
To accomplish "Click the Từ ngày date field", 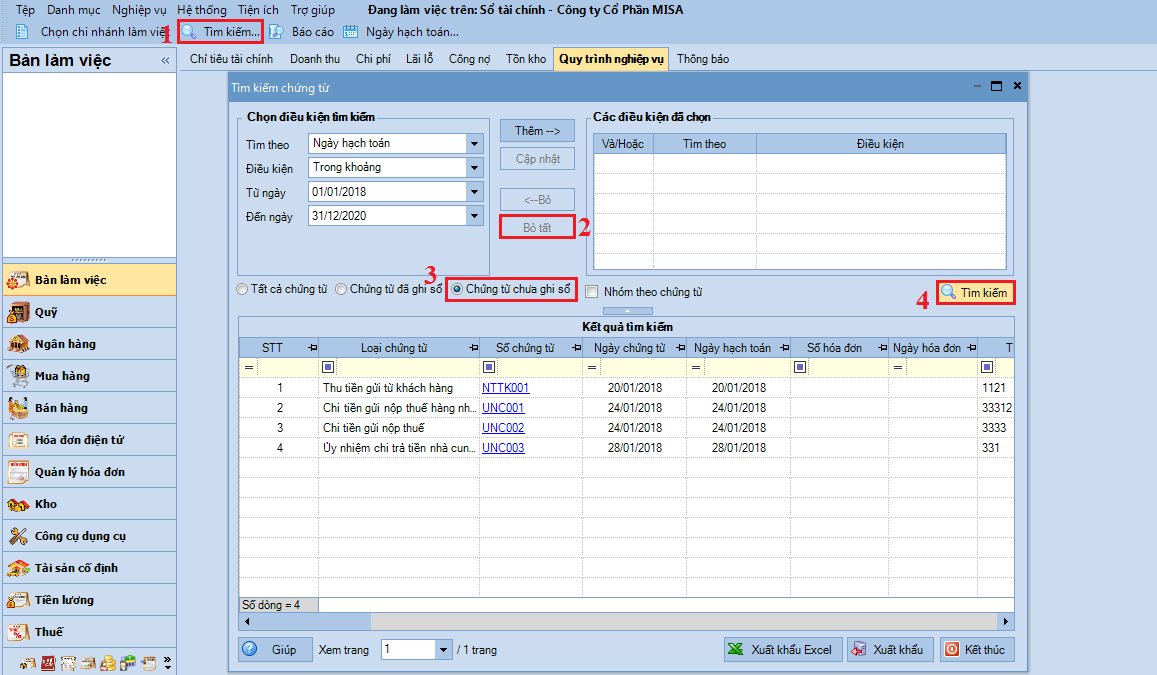I will 387,193.
